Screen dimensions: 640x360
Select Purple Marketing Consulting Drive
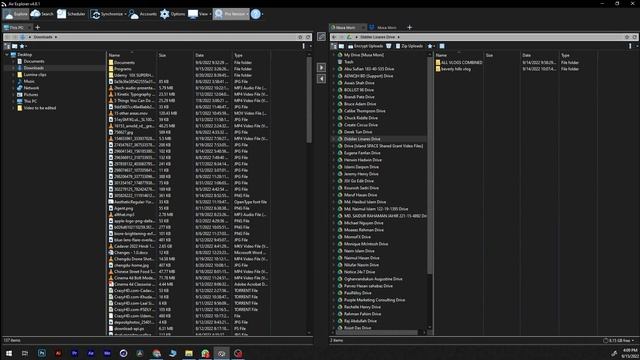[374, 300]
